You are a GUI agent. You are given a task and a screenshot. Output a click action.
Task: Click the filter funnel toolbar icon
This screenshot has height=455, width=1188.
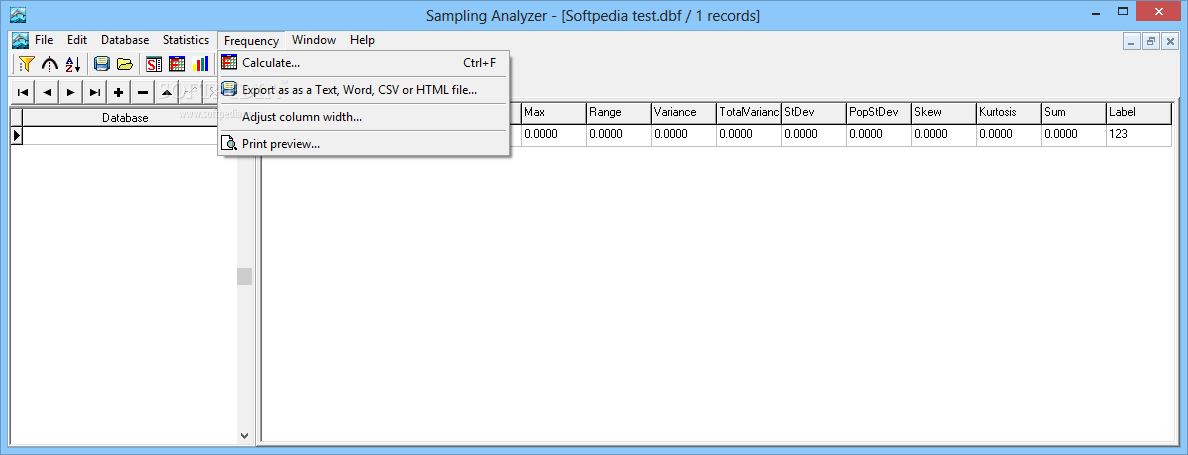point(27,64)
